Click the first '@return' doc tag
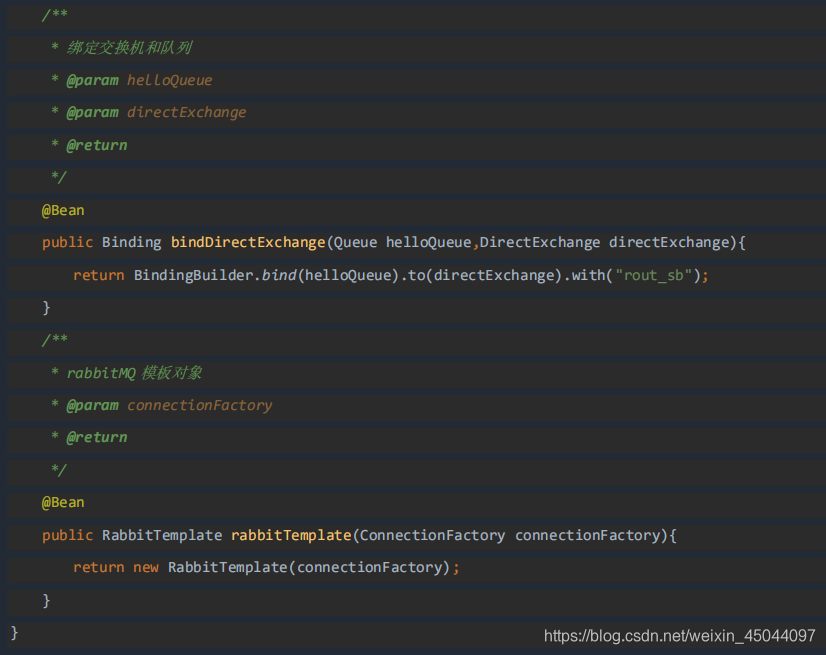 point(96,145)
